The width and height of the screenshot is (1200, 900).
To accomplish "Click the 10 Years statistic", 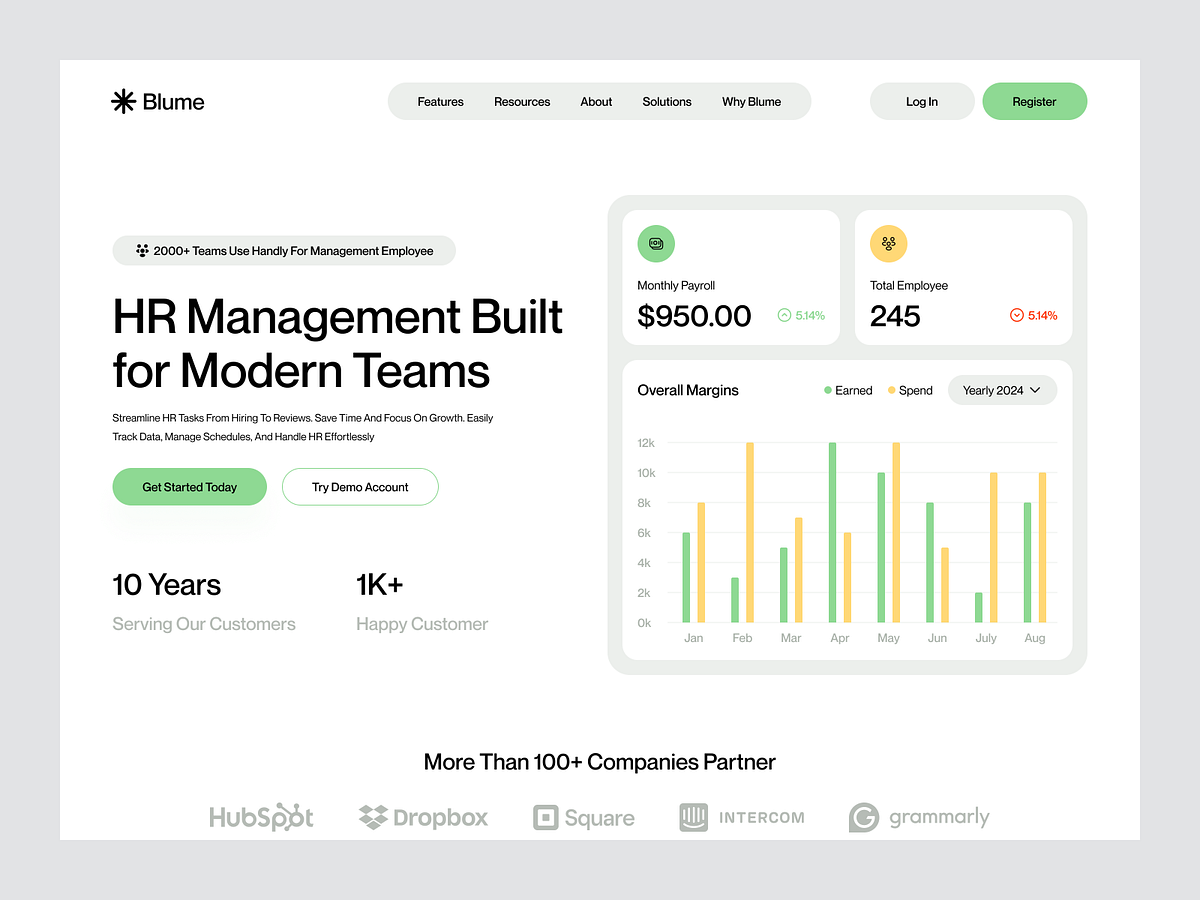I will [x=167, y=584].
